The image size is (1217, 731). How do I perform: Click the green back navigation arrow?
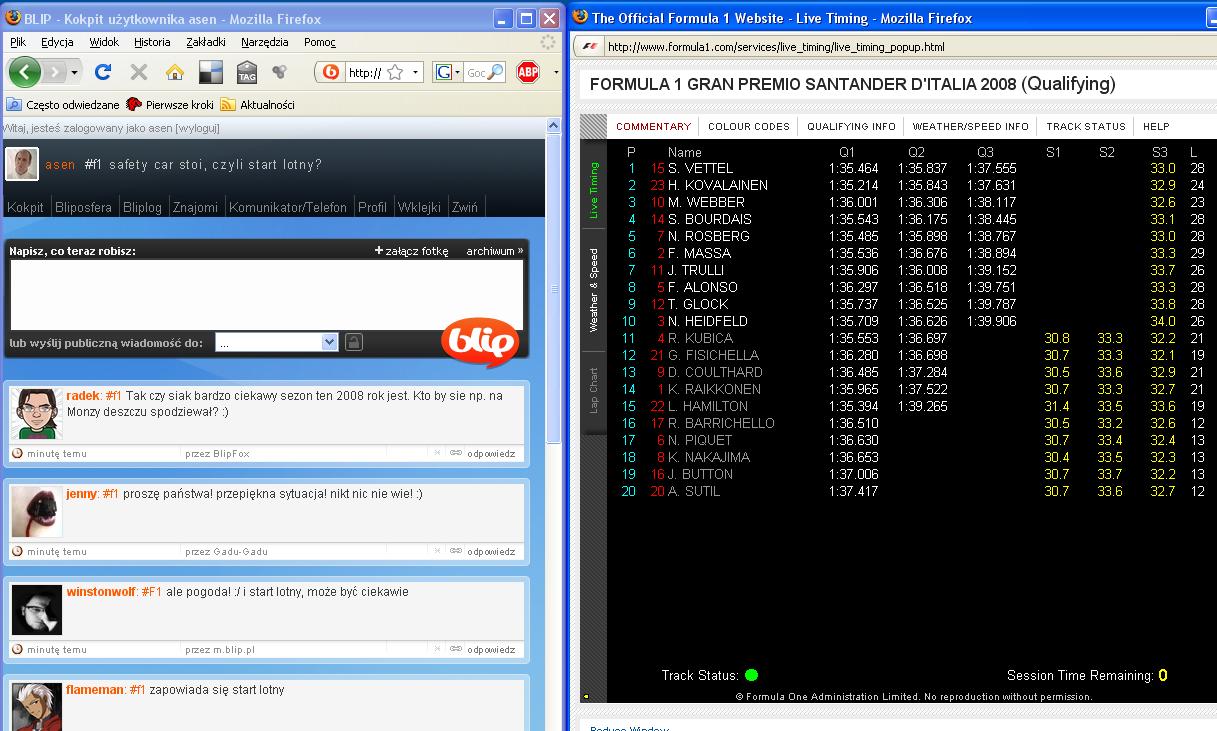coord(25,72)
